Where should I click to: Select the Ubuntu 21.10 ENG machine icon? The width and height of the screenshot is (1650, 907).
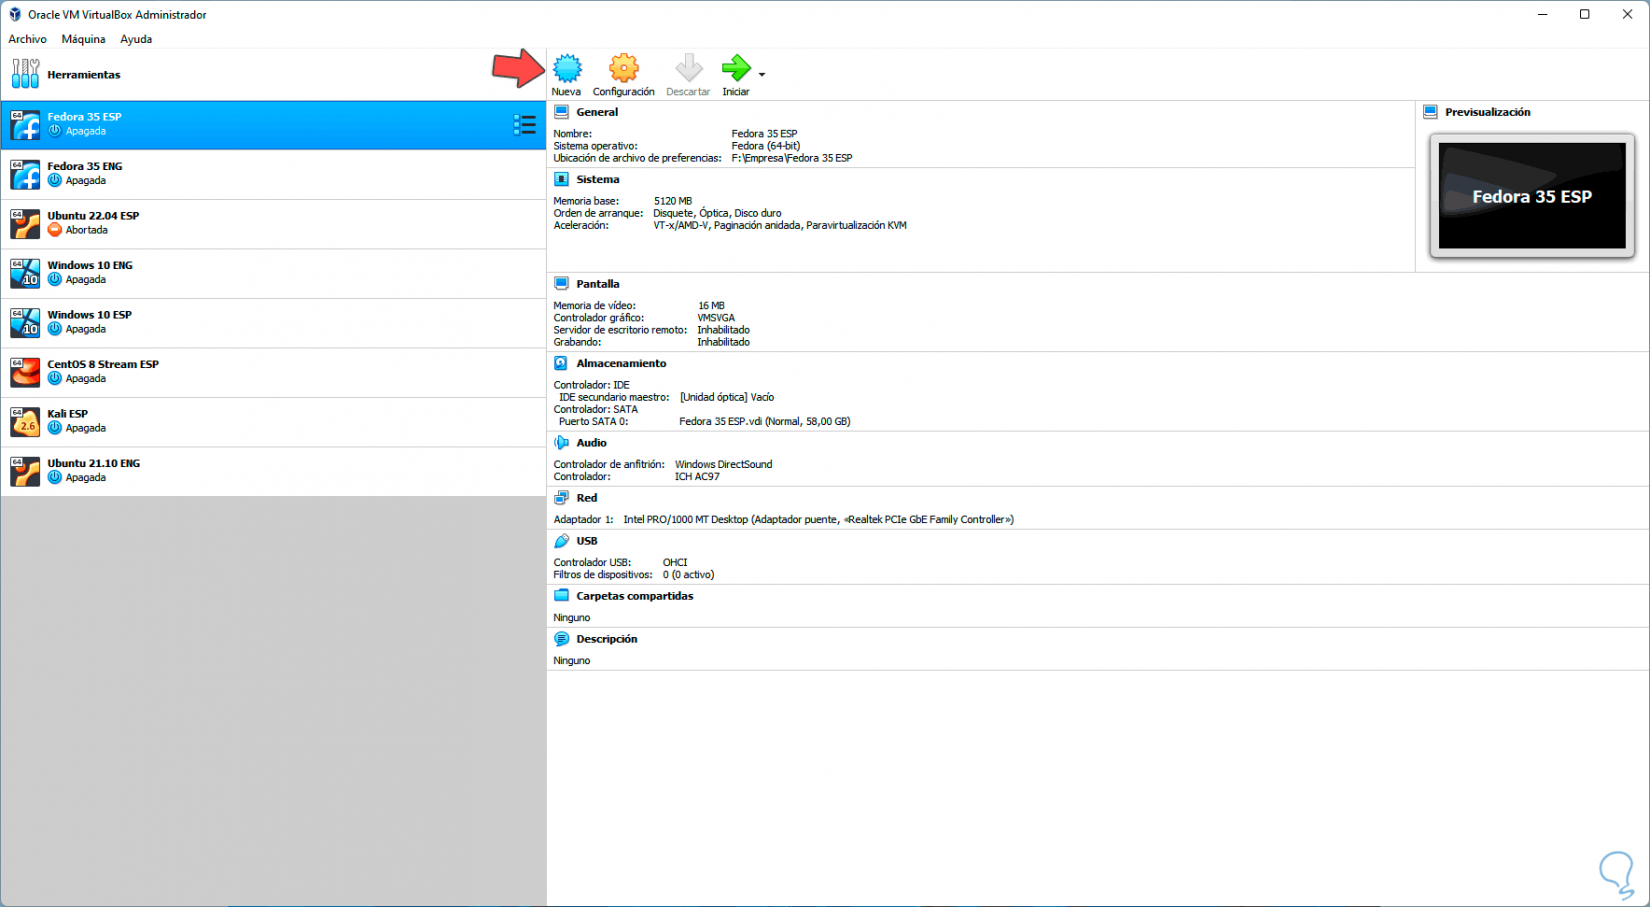point(25,471)
